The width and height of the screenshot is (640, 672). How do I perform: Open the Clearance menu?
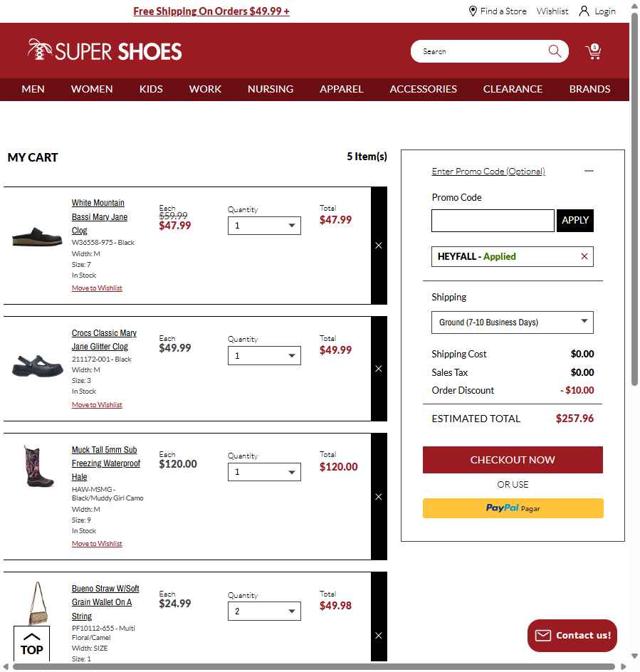(x=513, y=89)
